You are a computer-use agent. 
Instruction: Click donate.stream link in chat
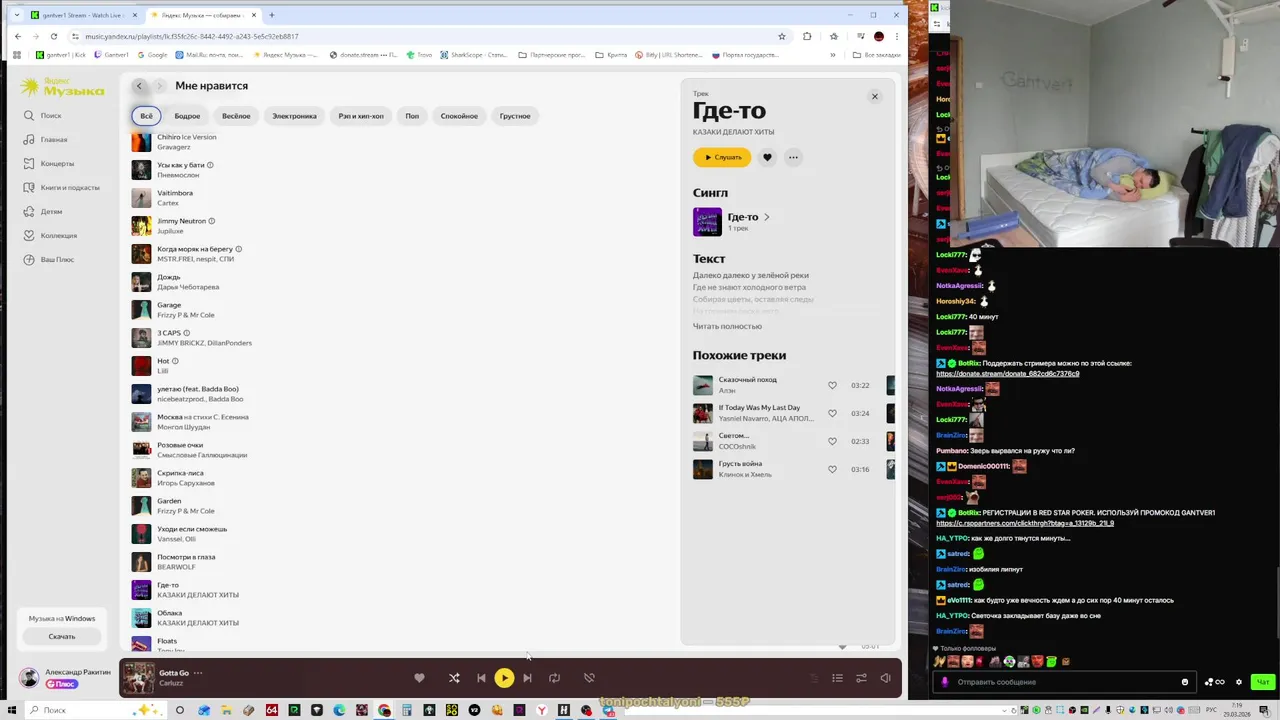click(x=1008, y=373)
